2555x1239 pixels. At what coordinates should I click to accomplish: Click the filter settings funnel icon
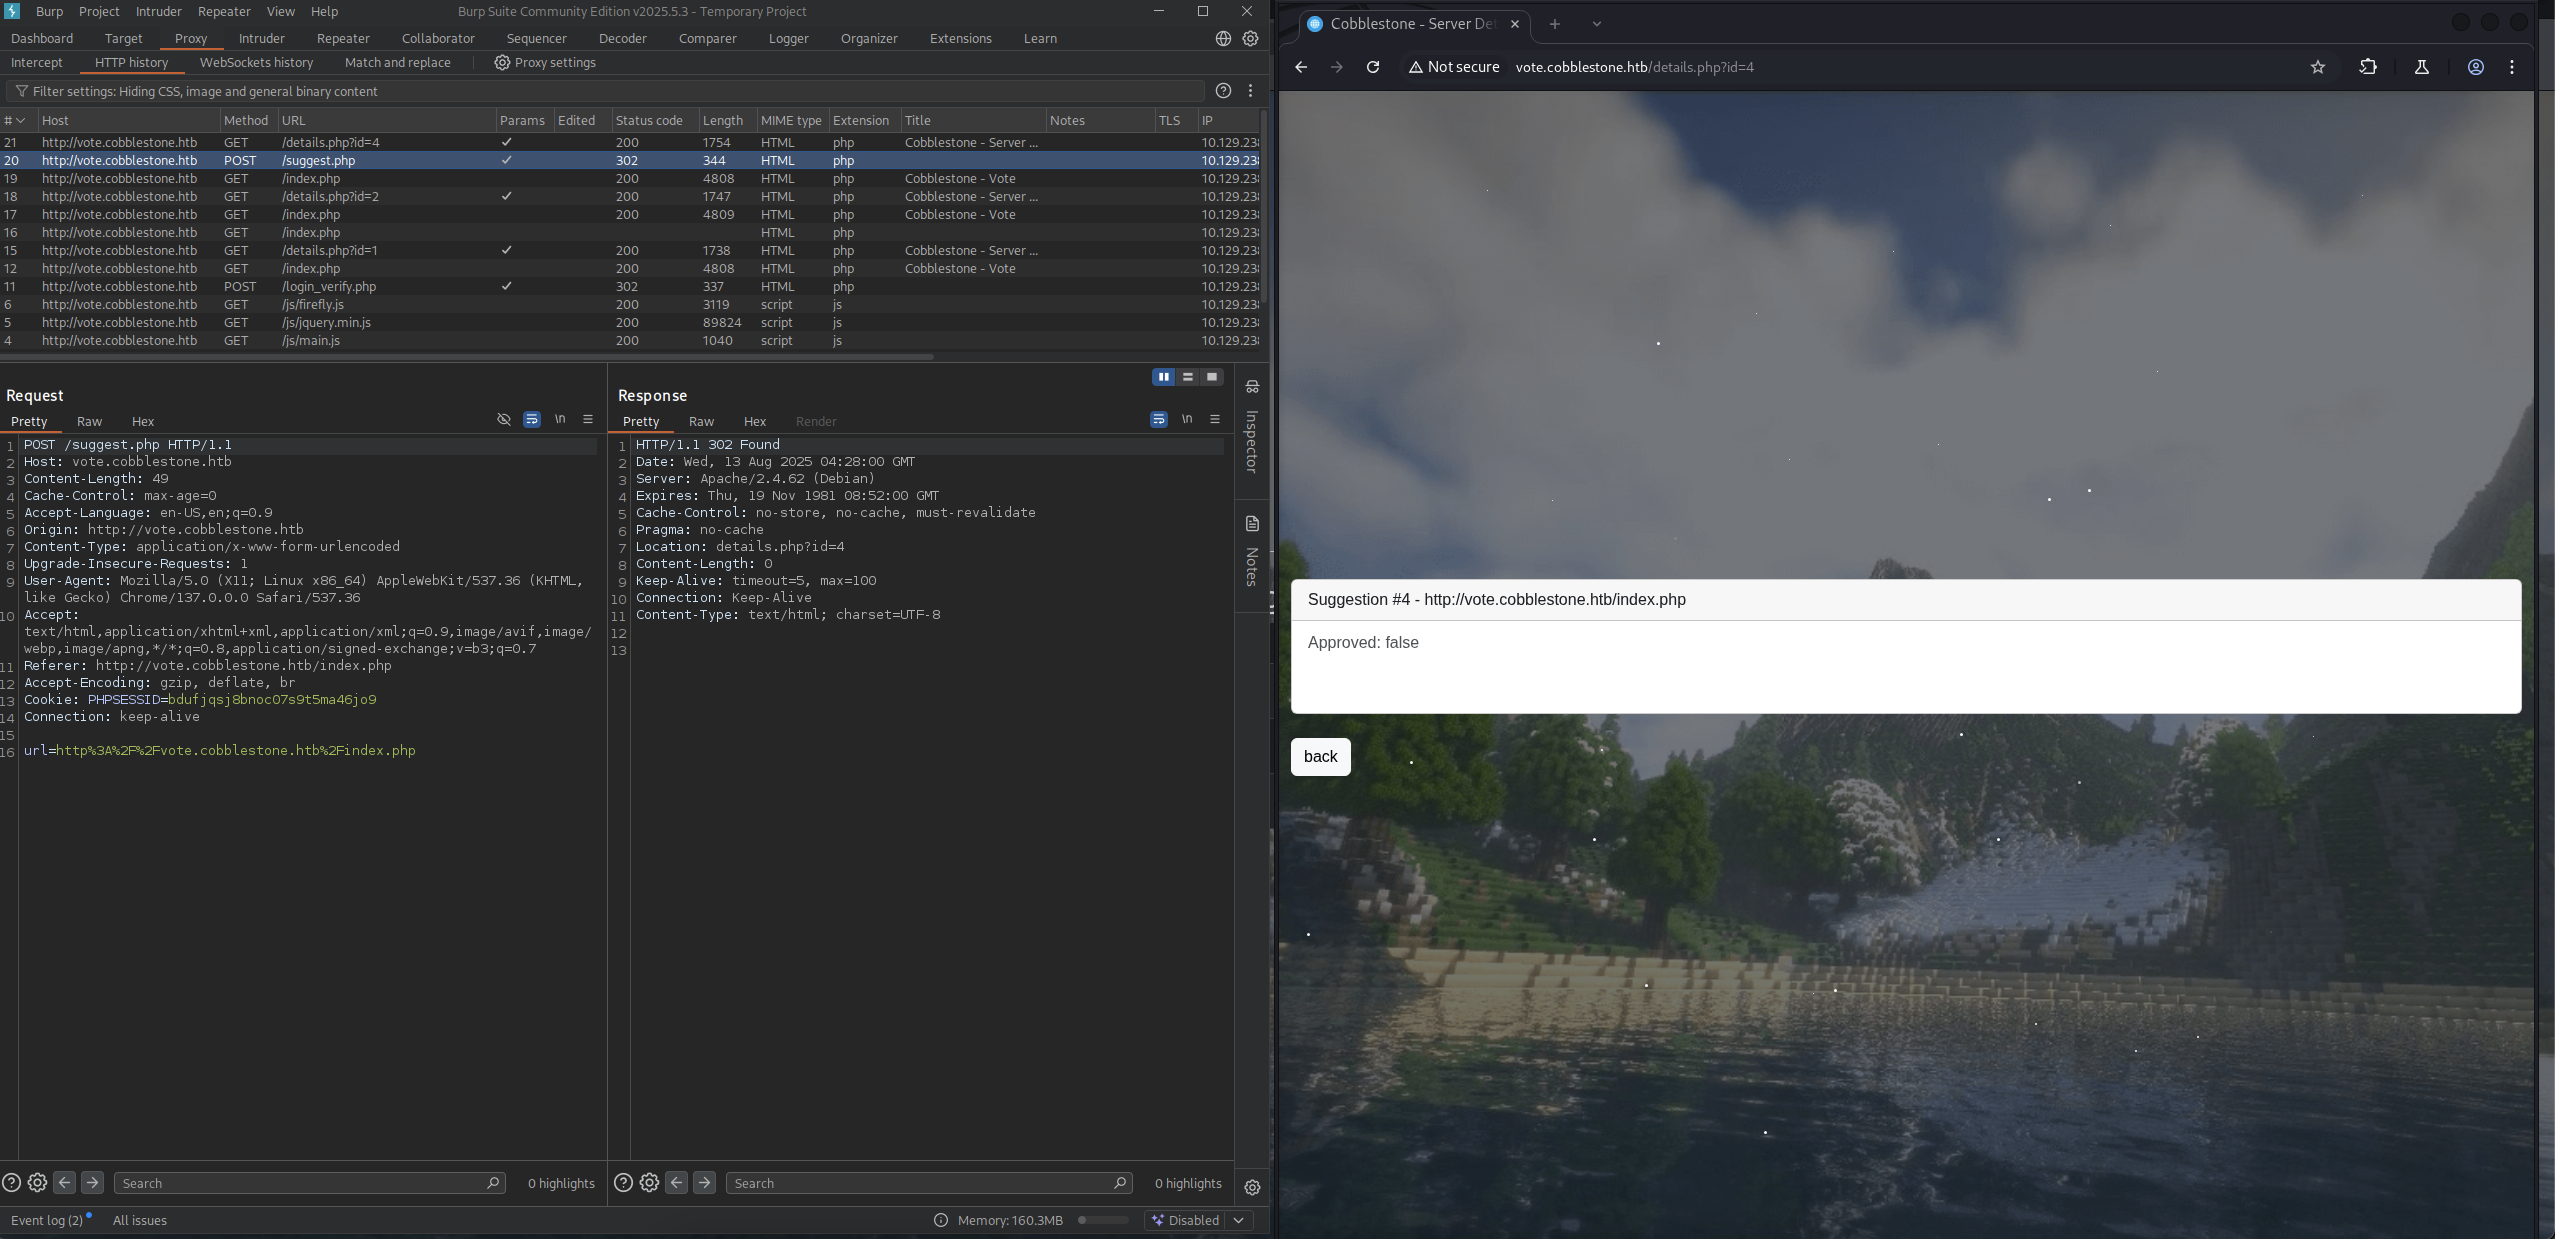(21, 91)
